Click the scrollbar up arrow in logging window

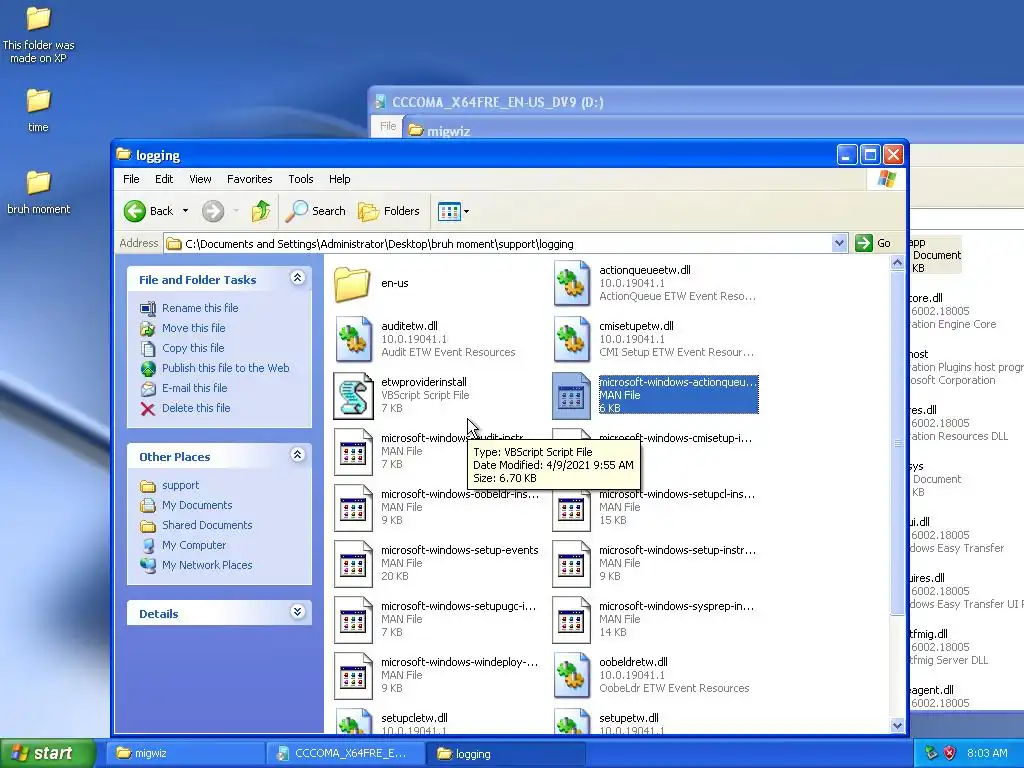(x=897, y=263)
